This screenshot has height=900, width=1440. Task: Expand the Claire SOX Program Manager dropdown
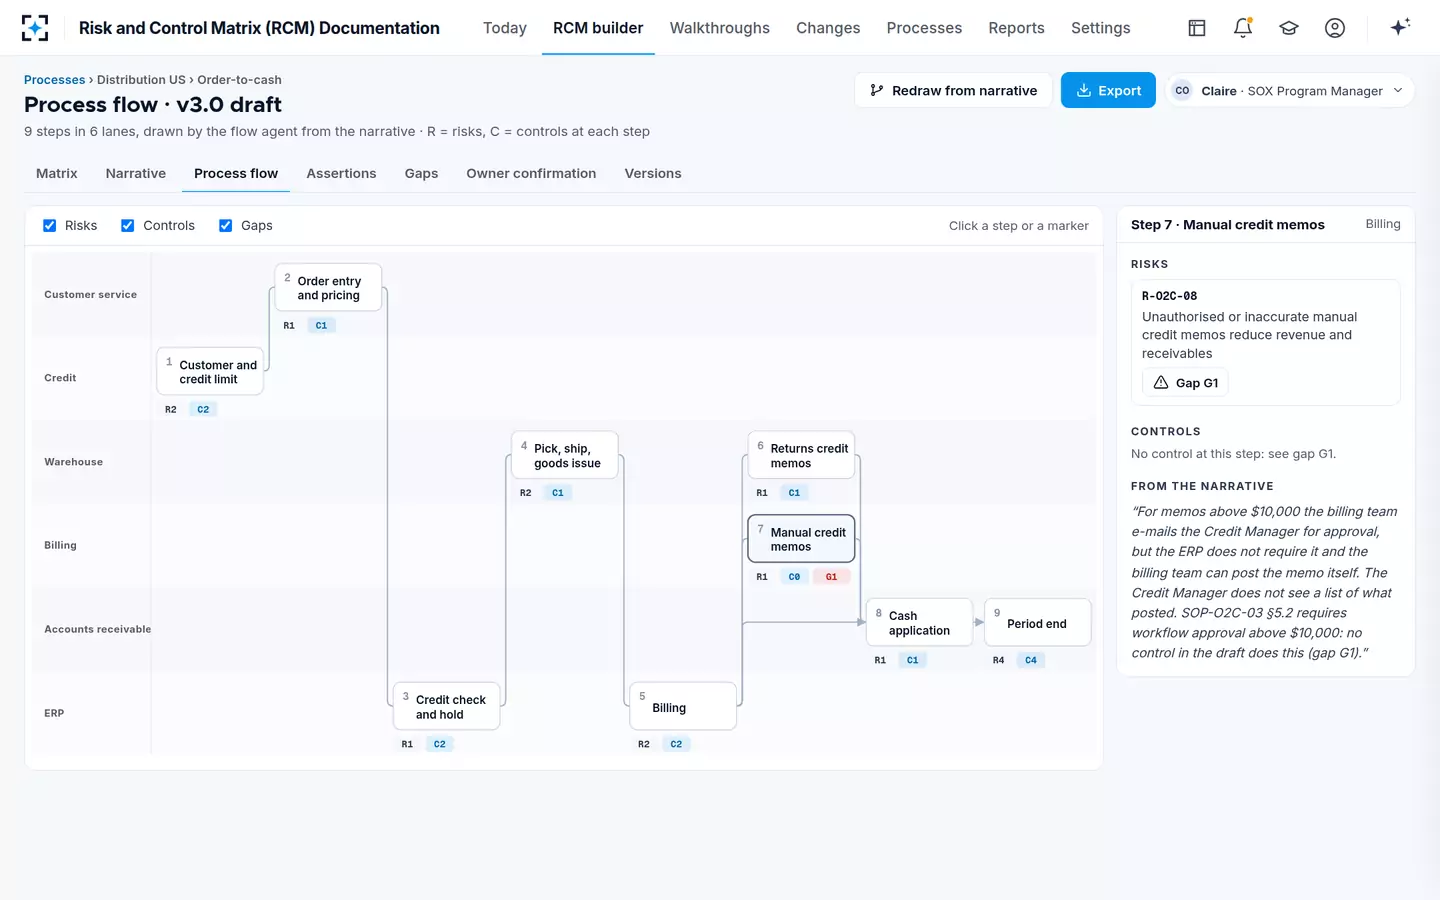[1289, 91]
